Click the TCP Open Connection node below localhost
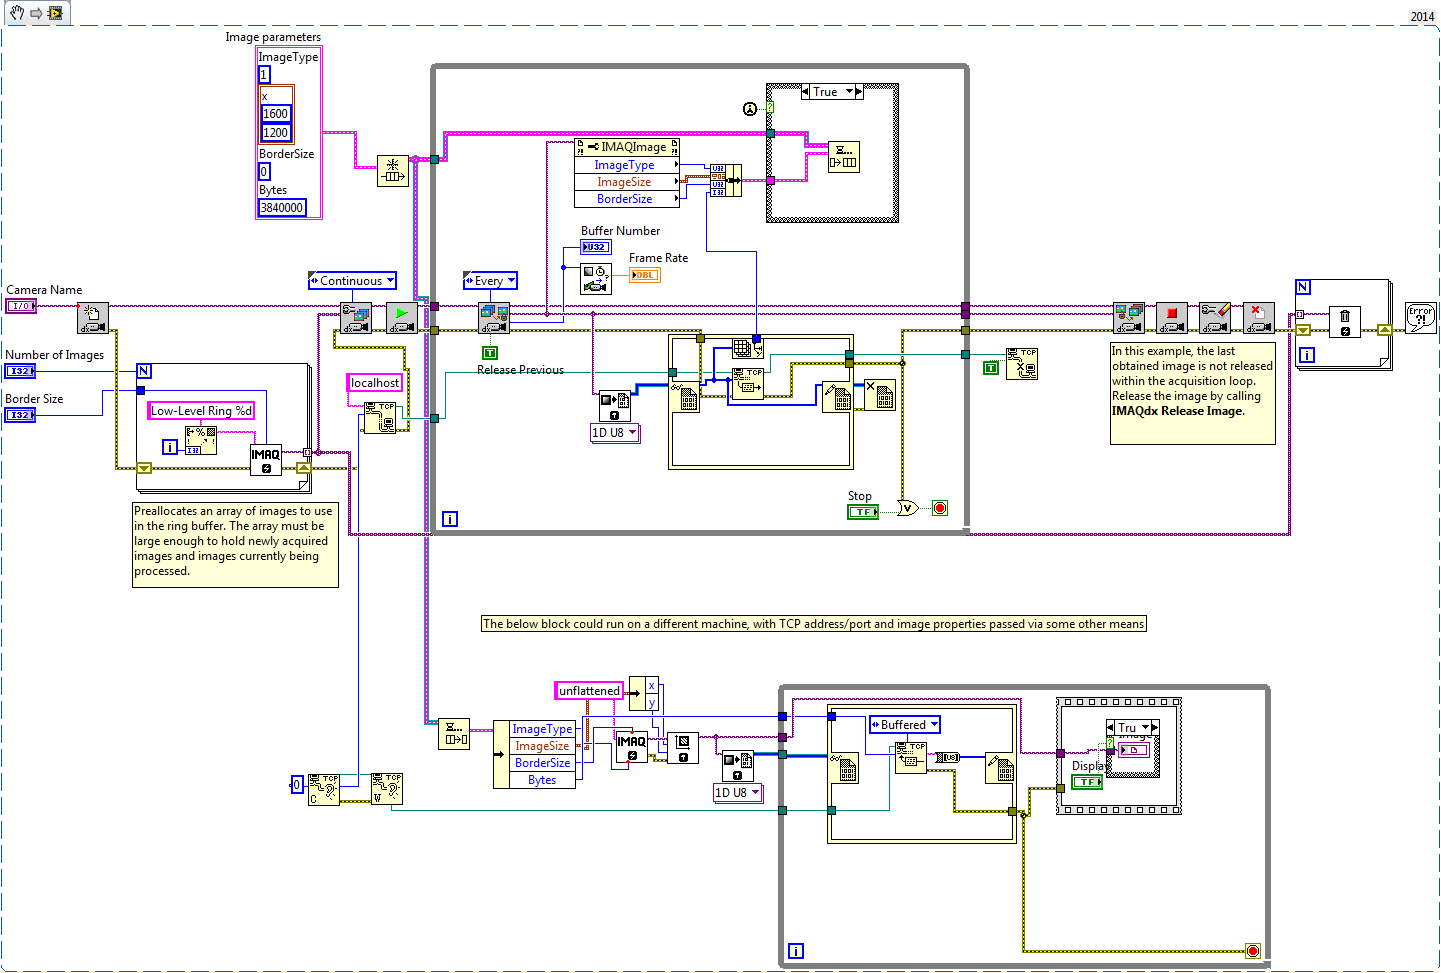Image resolution: width=1441 pixels, height=973 pixels. tap(380, 418)
